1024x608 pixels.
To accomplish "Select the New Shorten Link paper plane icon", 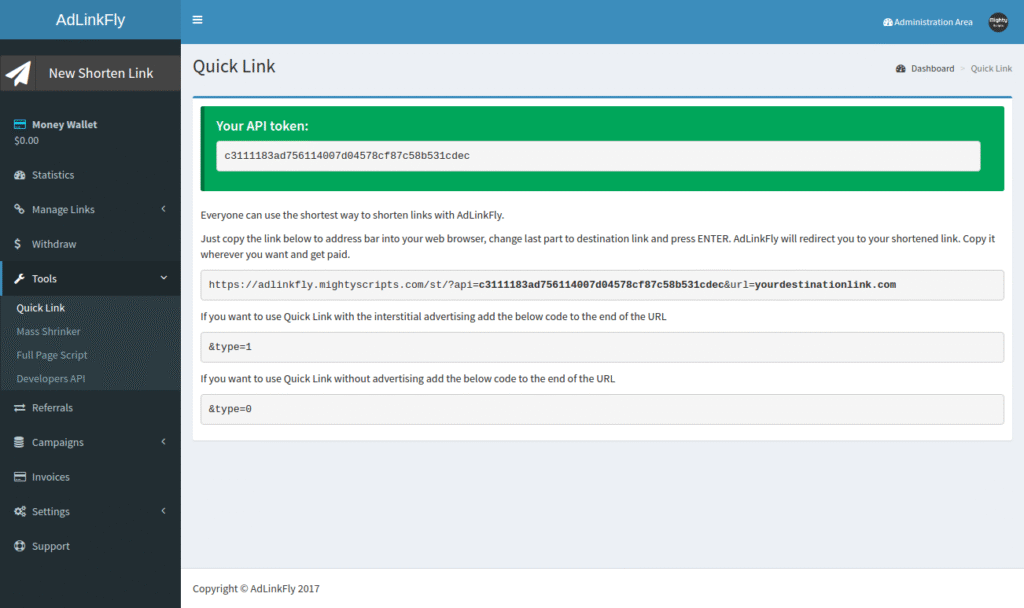I will point(17,72).
